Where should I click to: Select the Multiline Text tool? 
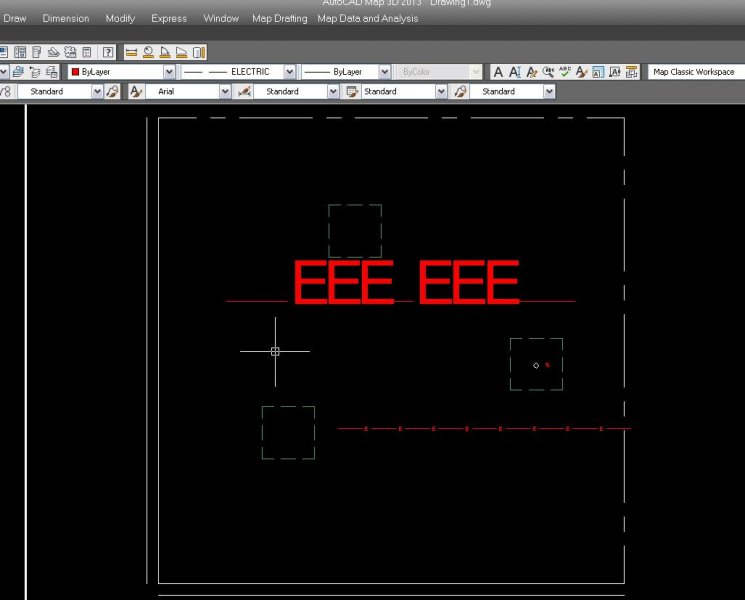[x=498, y=72]
